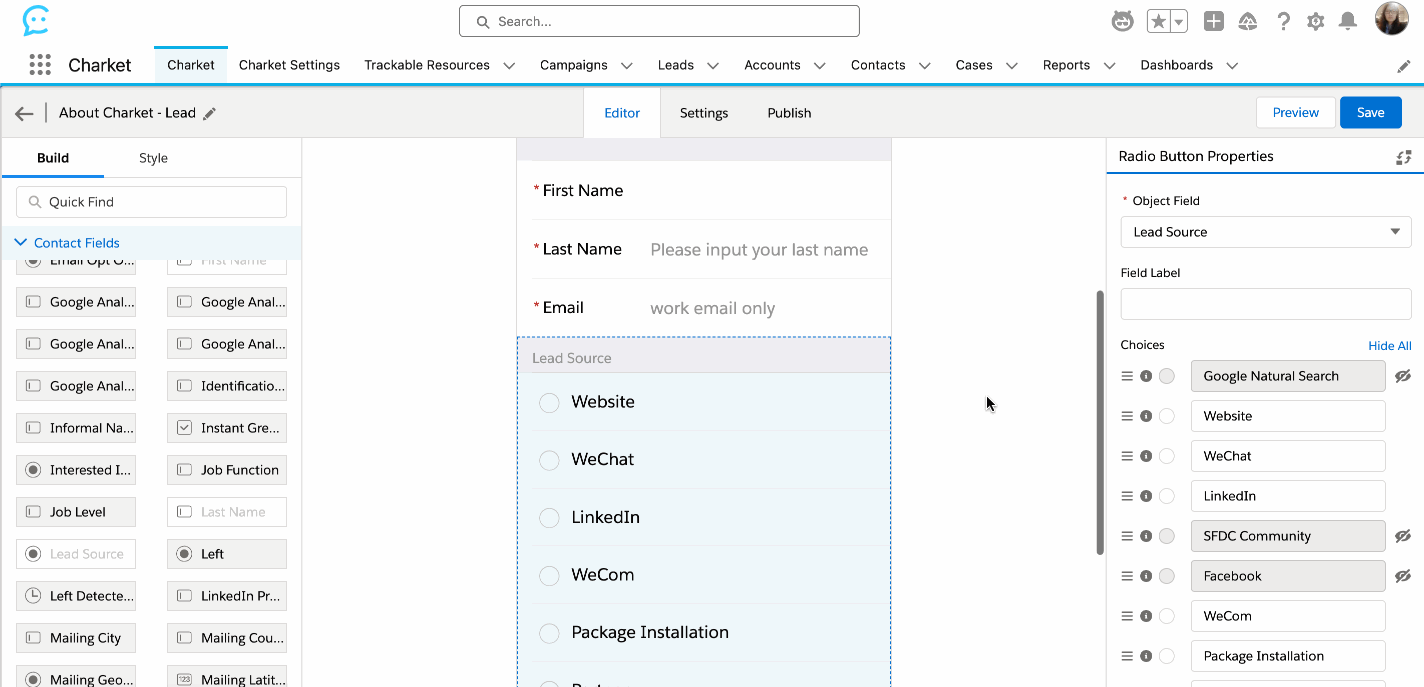Viewport: 1424px width, 687px height.
Task: Select the Informal Na... field element
Action: [76, 428]
